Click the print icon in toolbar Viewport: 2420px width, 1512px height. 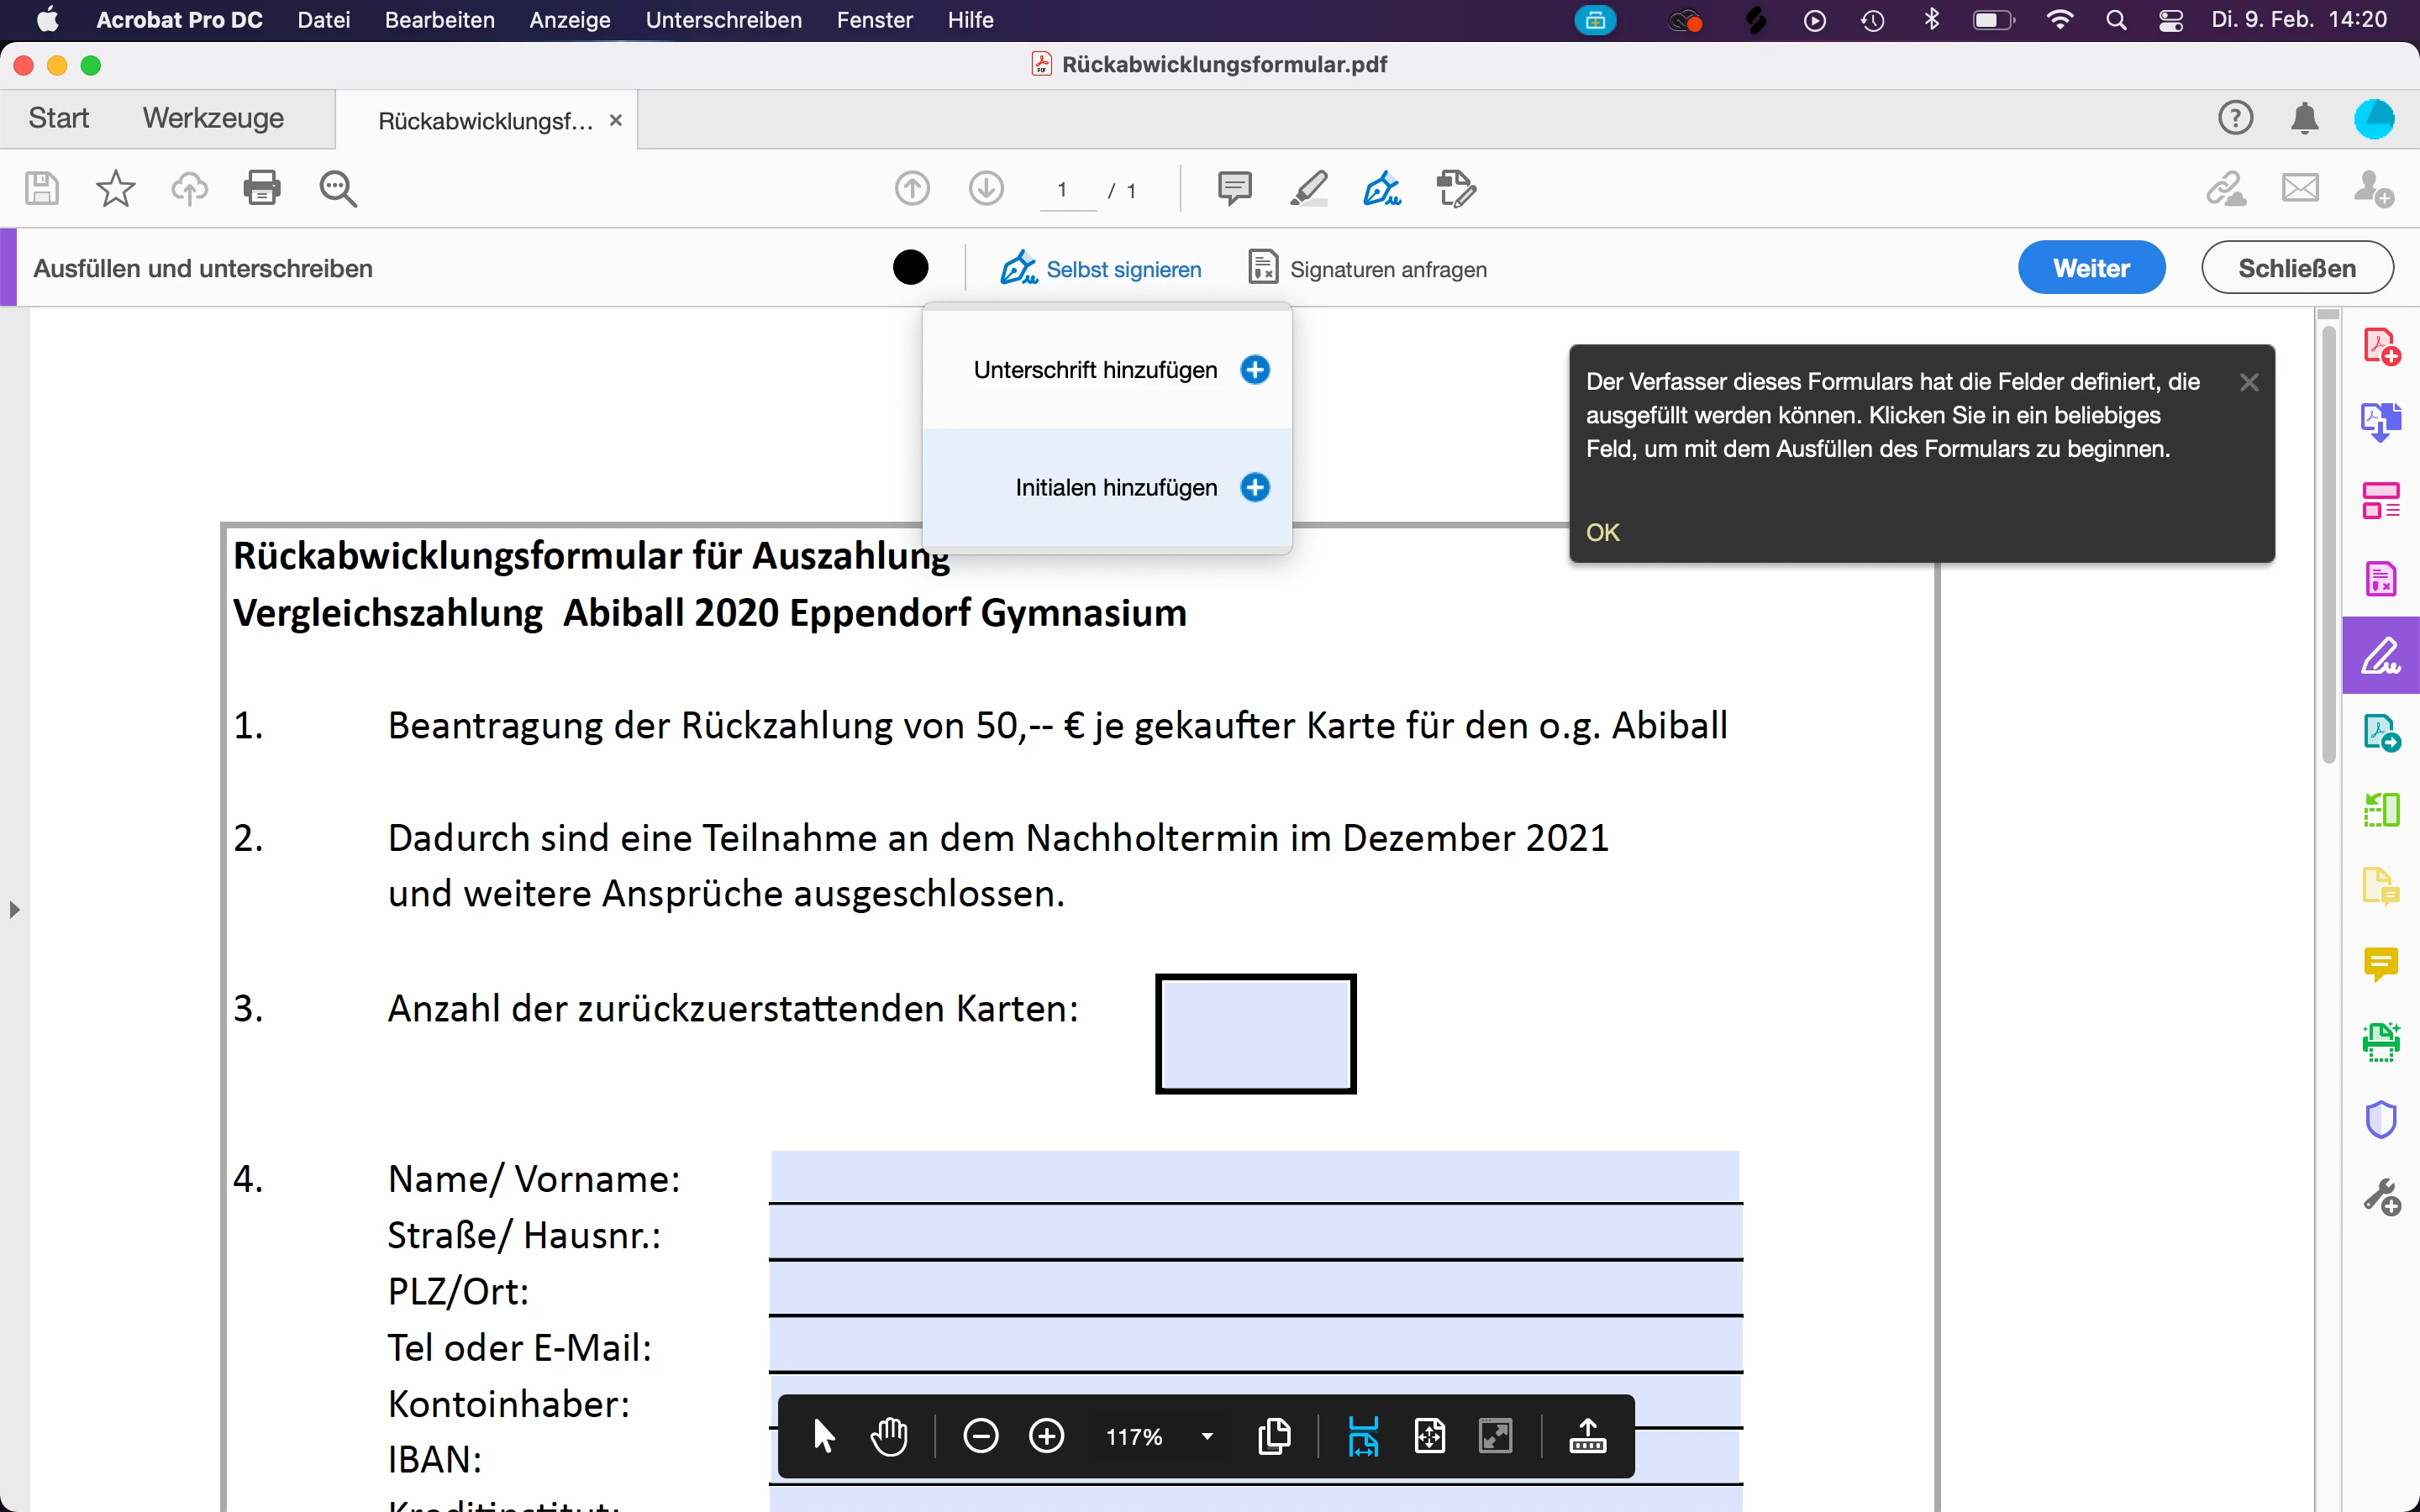click(x=262, y=188)
